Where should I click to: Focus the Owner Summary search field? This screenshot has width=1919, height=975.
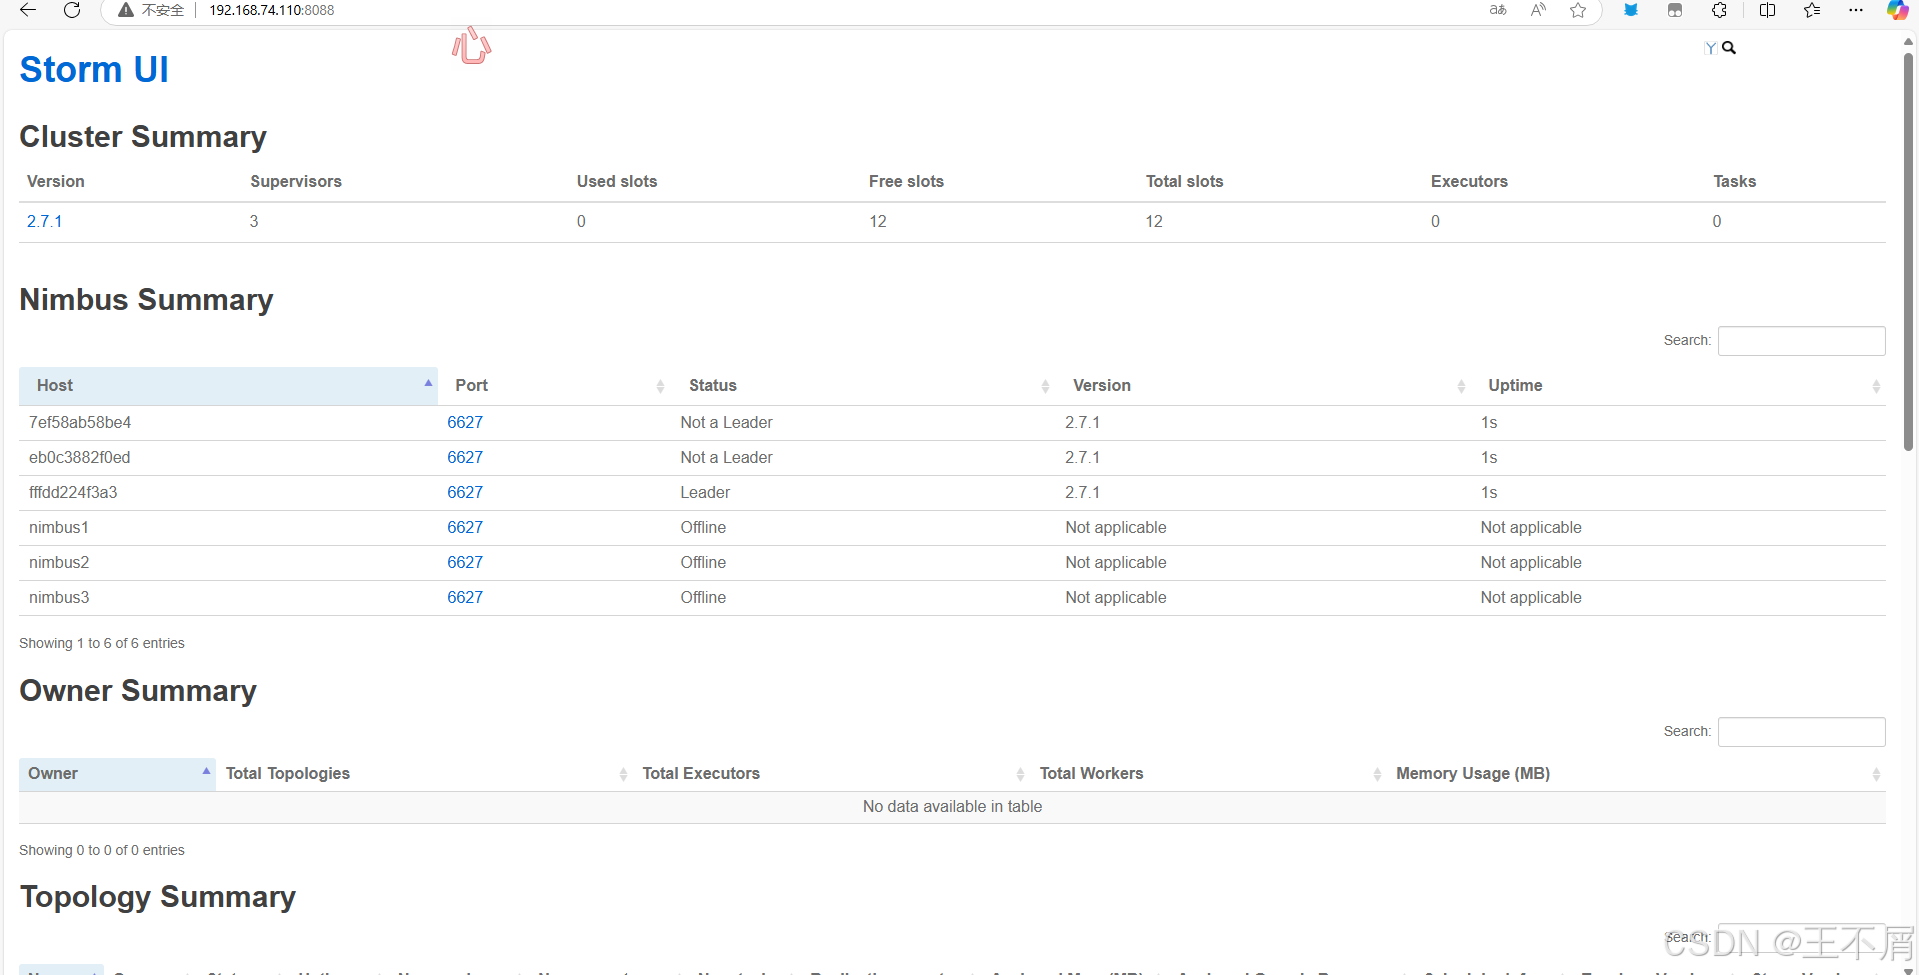1801,732
